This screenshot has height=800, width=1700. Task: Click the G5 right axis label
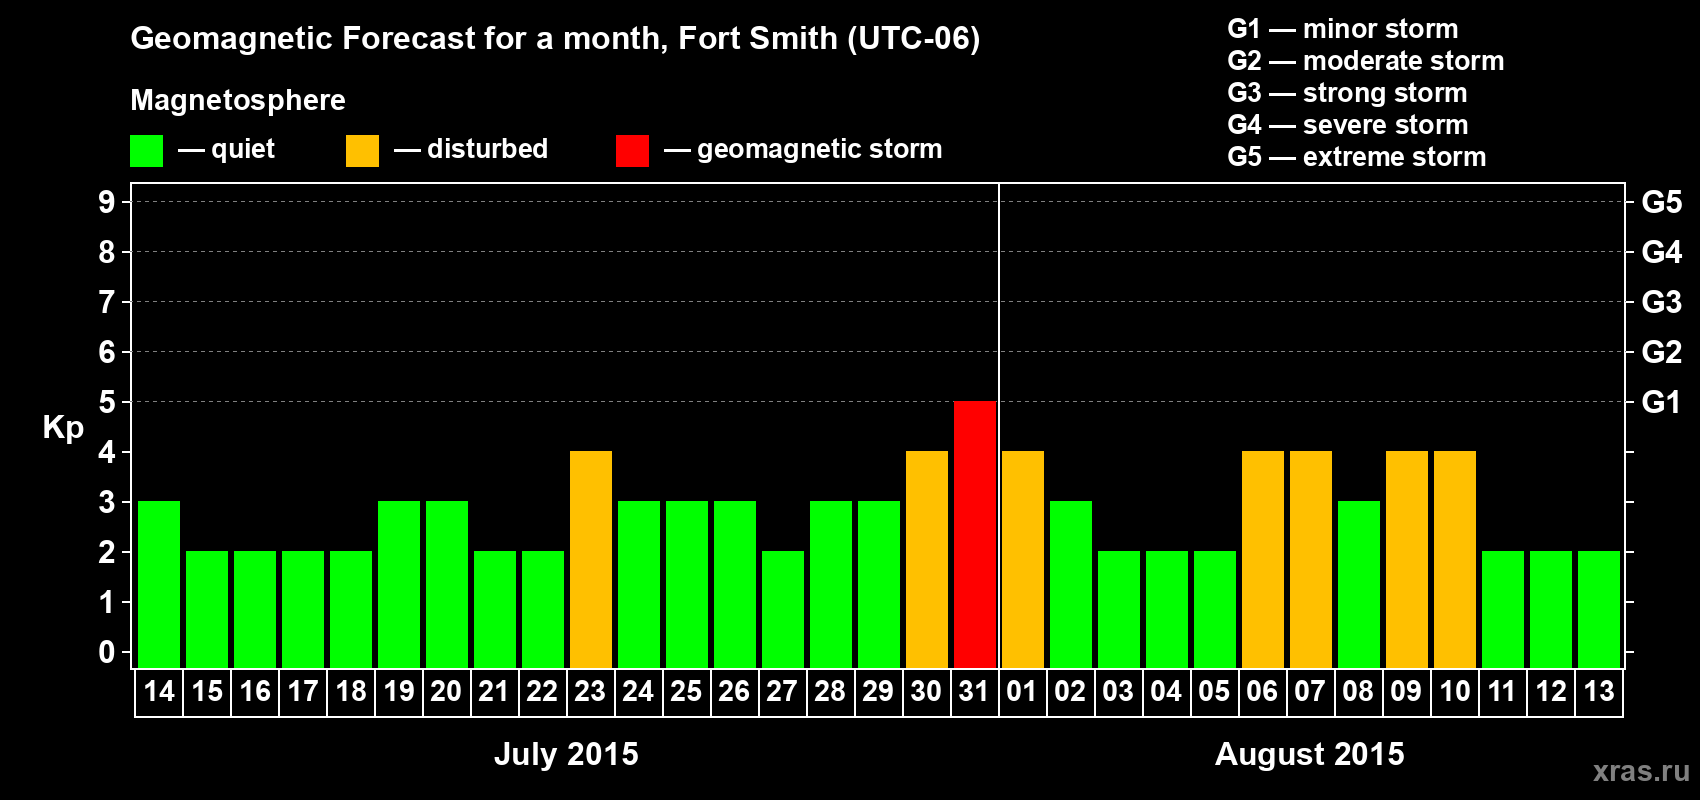tap(1661, 202)
